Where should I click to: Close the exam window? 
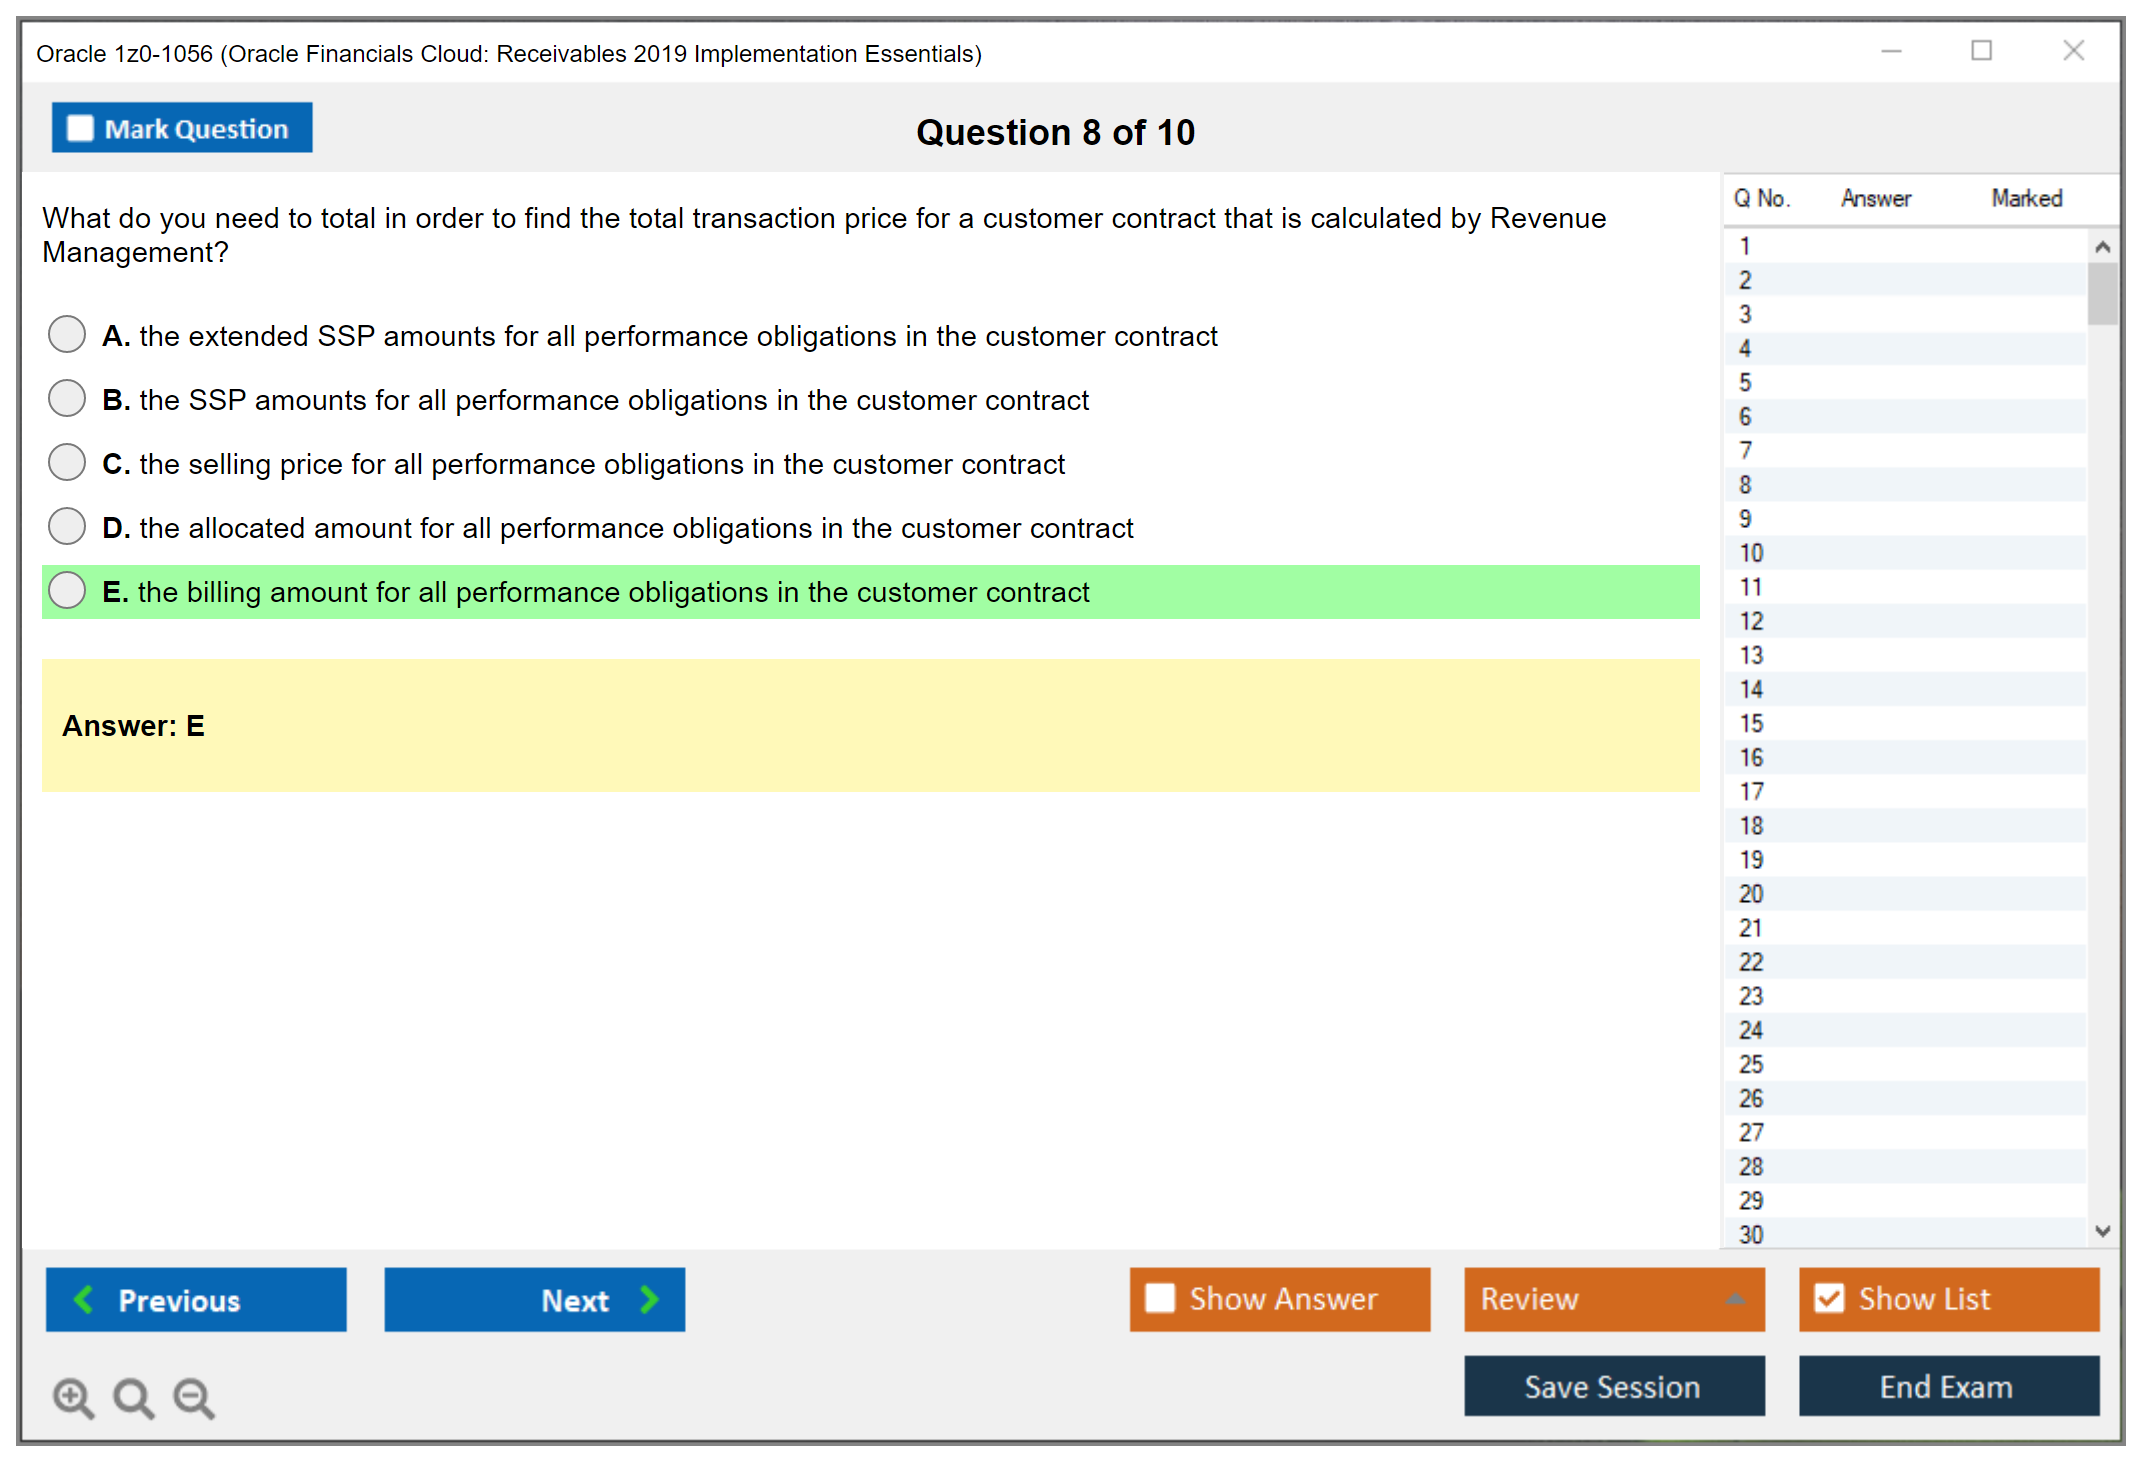pyautogui.click(x=2073, y=51)
